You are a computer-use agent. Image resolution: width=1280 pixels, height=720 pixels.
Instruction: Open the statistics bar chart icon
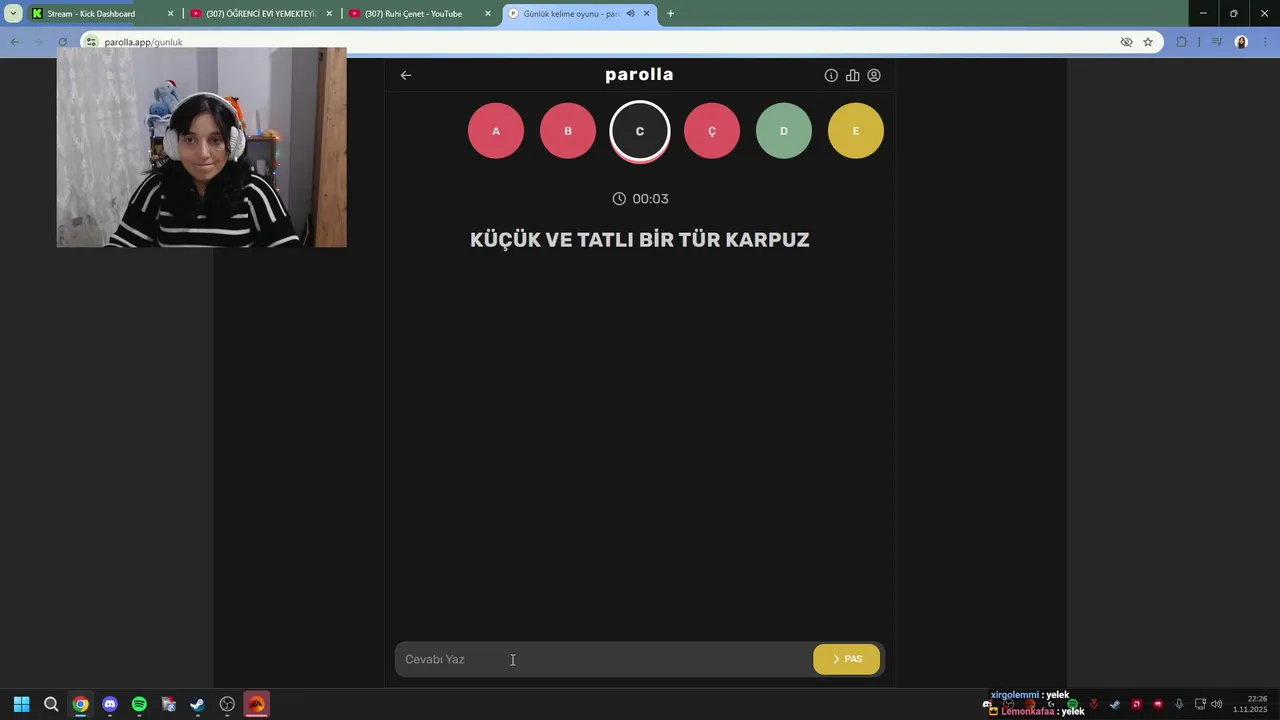point(852,75)
